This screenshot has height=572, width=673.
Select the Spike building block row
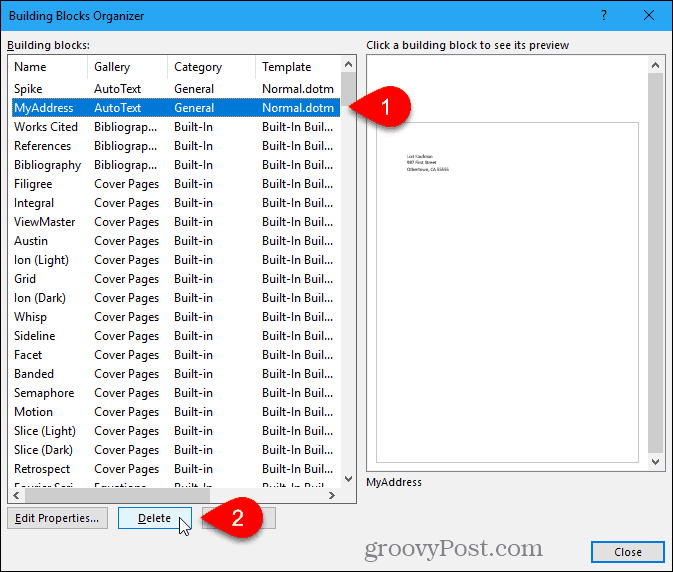(176, 89)
